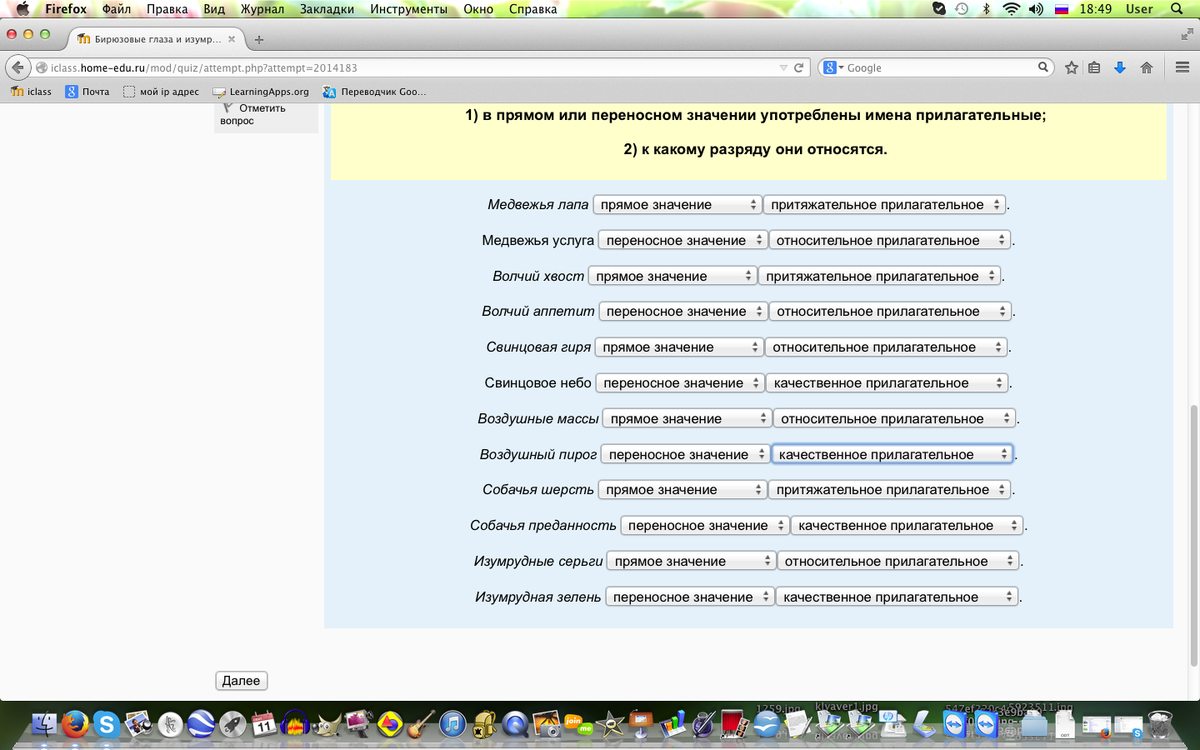1200x750 pixels.
Task: Open Firefox downloads arrow
Action: (1120, 68)
